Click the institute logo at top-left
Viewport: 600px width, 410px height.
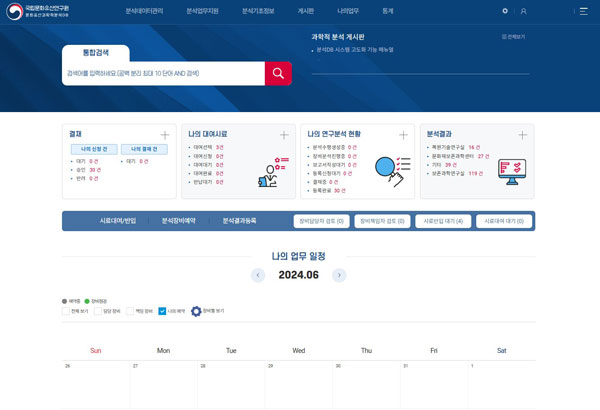coord(38,11)
